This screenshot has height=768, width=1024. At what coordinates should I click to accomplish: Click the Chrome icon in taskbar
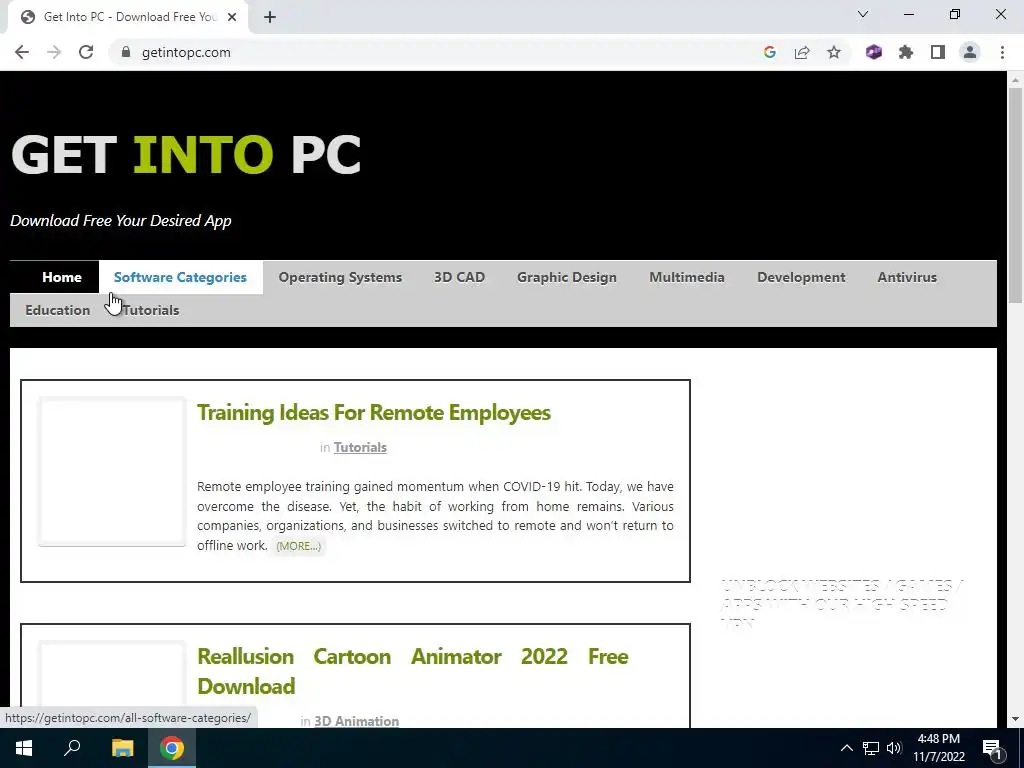point(172,748)
